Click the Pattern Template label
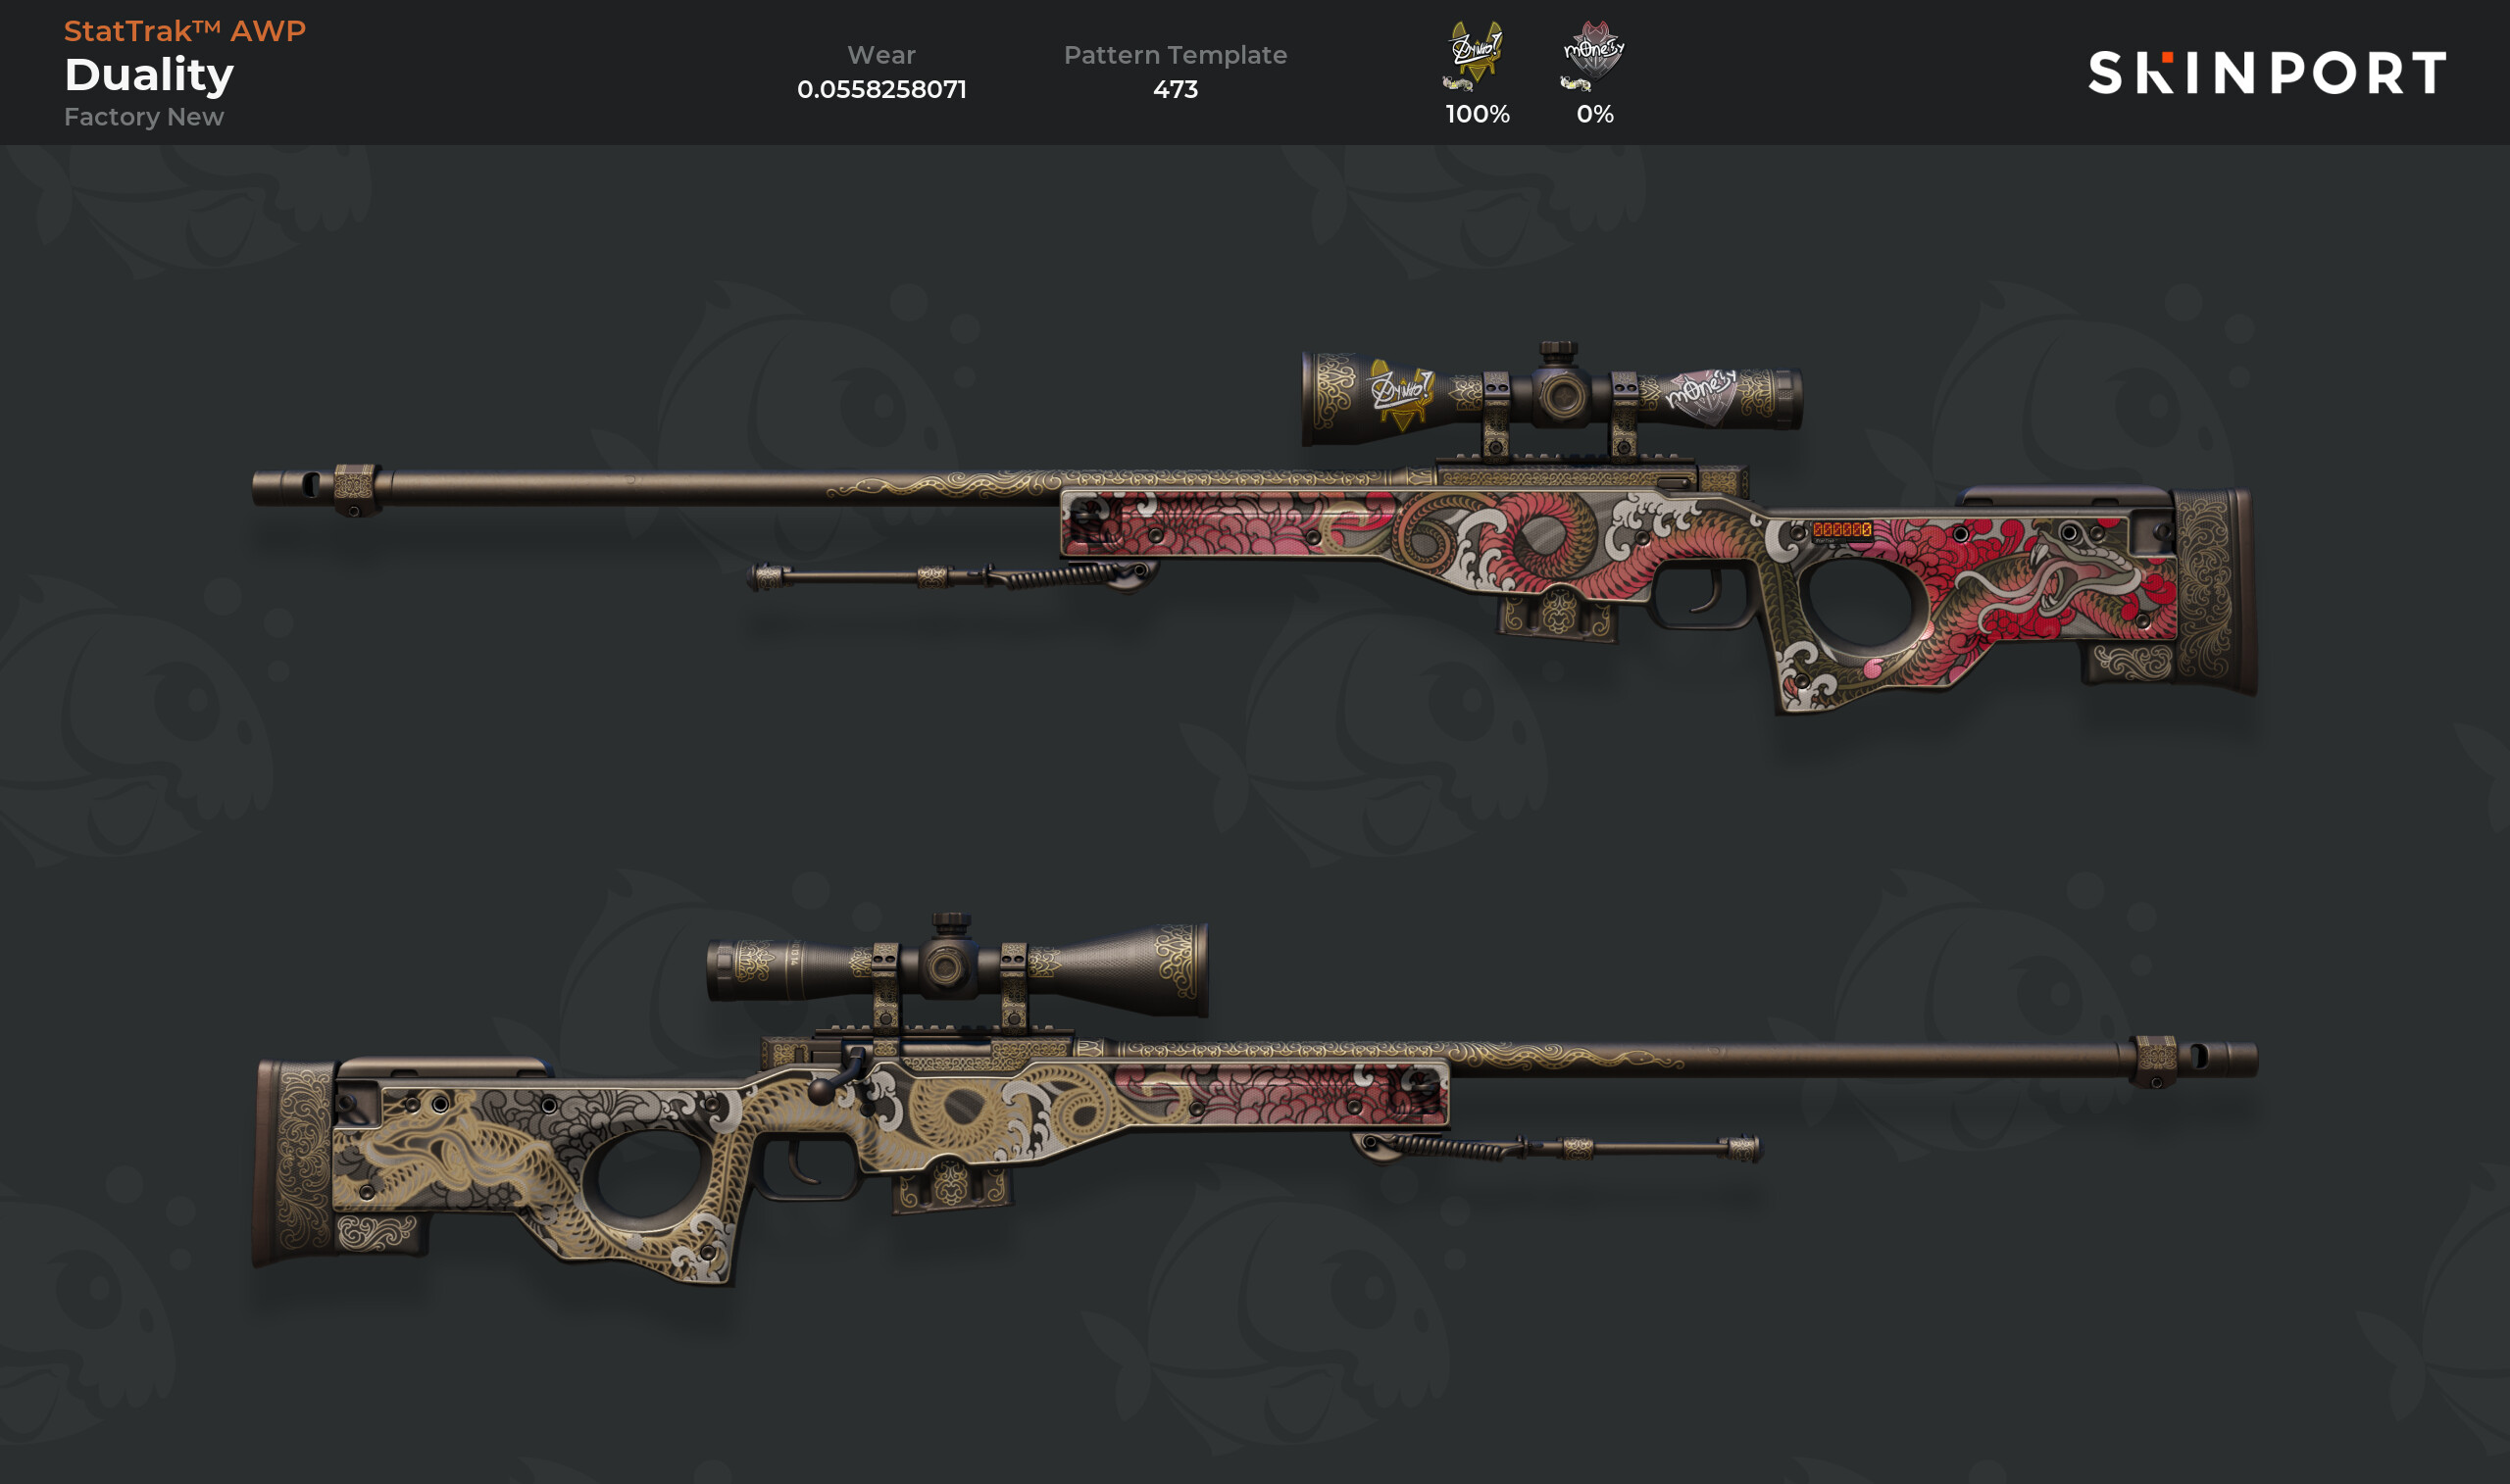Screen dimensions: 2510x1484 point(1175,55)
